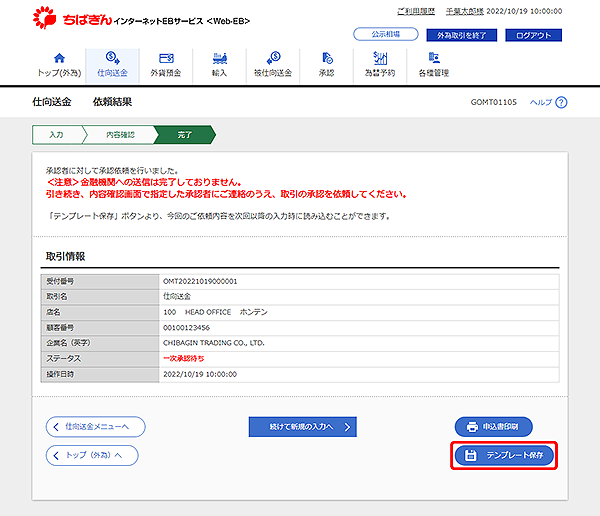Click the ステータス row label
The height and width of the screenshot is (516, 600).
pos(64,358)
